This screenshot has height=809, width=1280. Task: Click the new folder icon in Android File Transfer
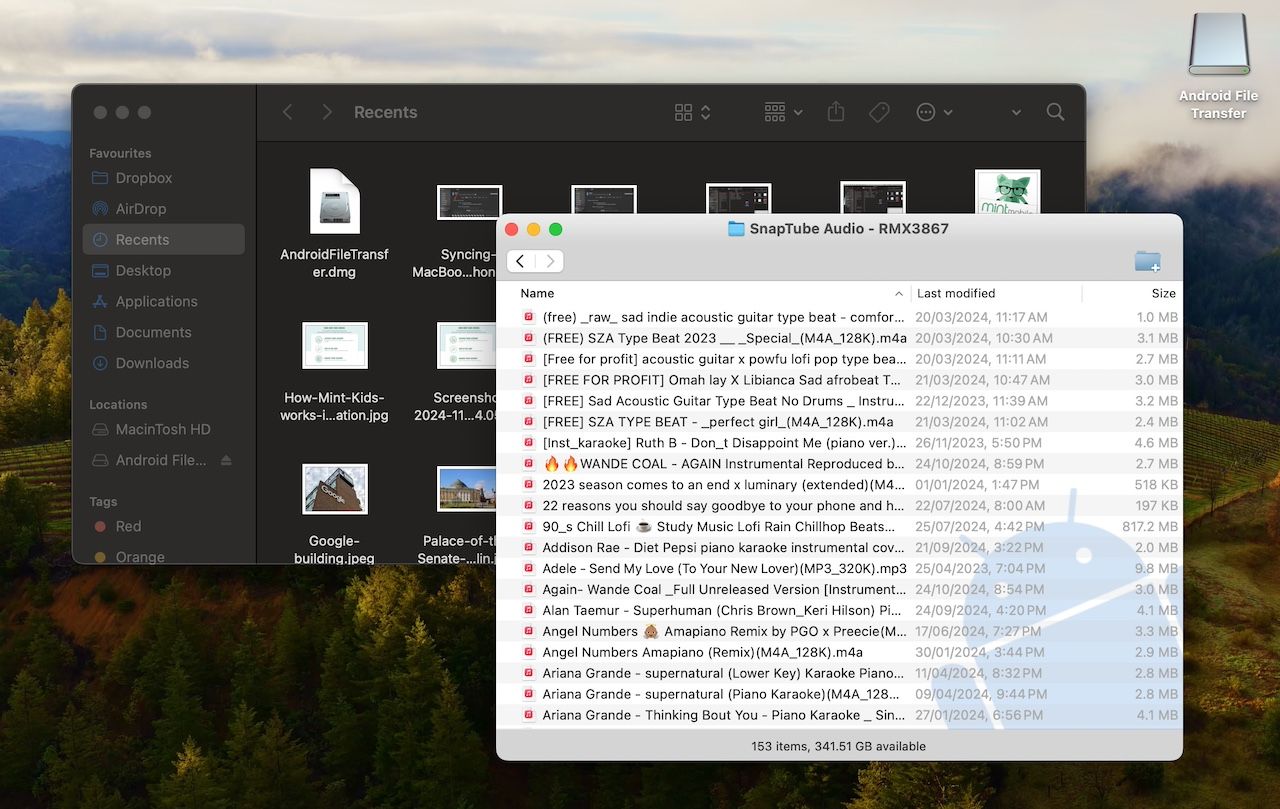point(1147,262)
